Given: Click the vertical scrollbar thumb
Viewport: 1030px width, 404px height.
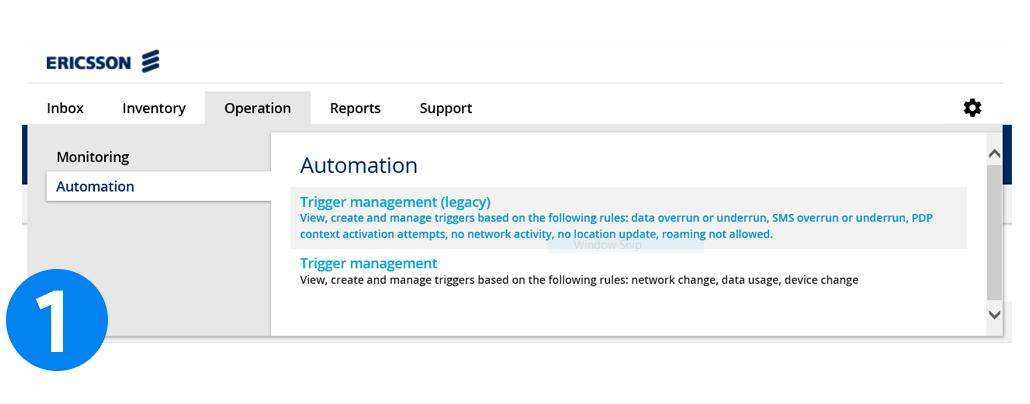Looking at the screenshot, I should coord(995,231).
